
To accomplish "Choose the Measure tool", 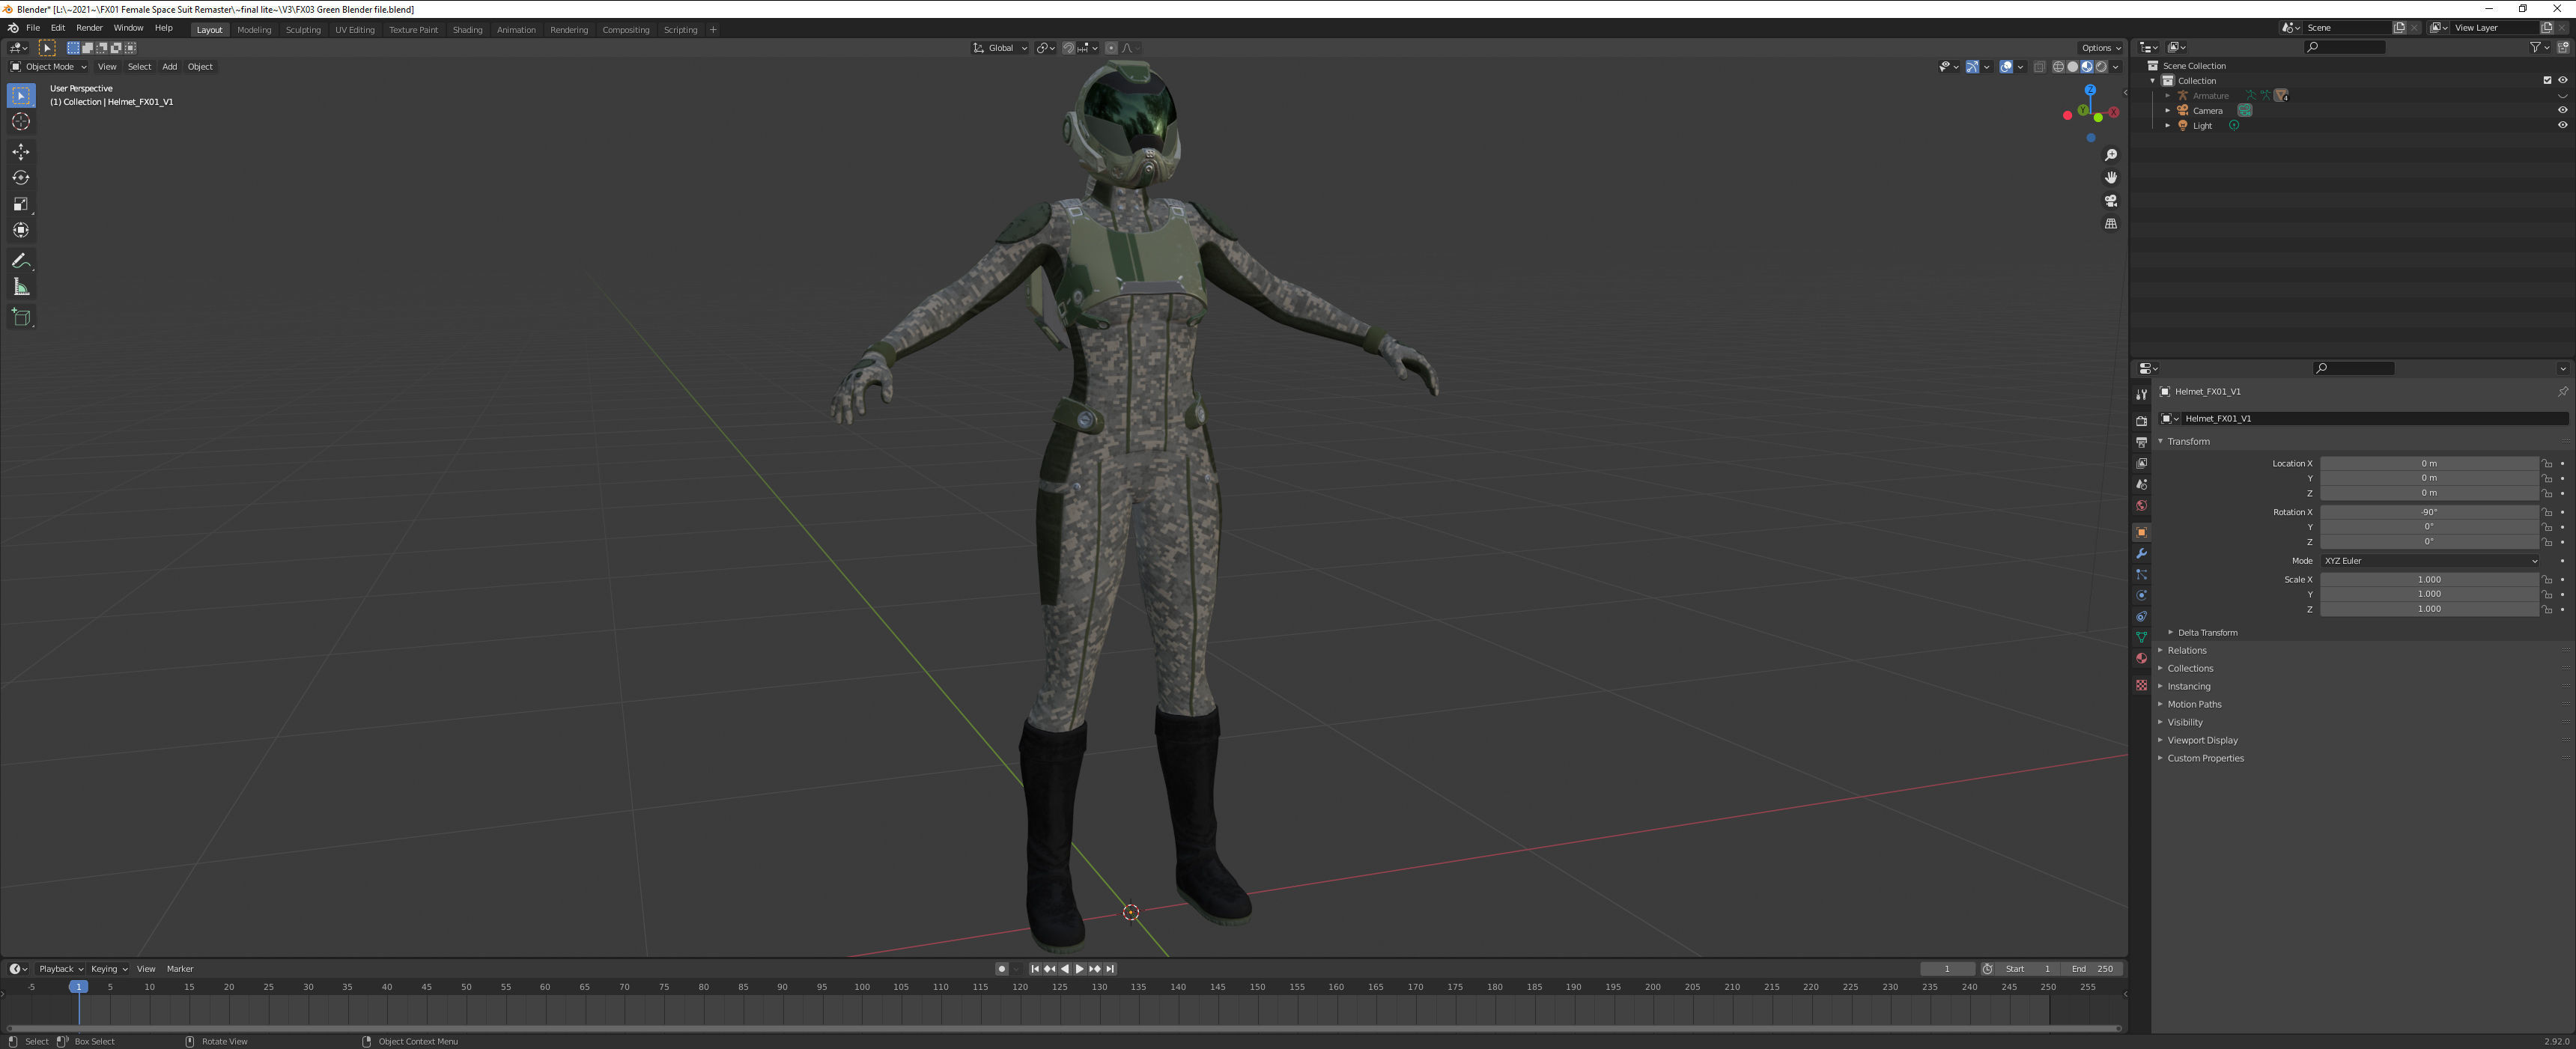I will point(21,288).
